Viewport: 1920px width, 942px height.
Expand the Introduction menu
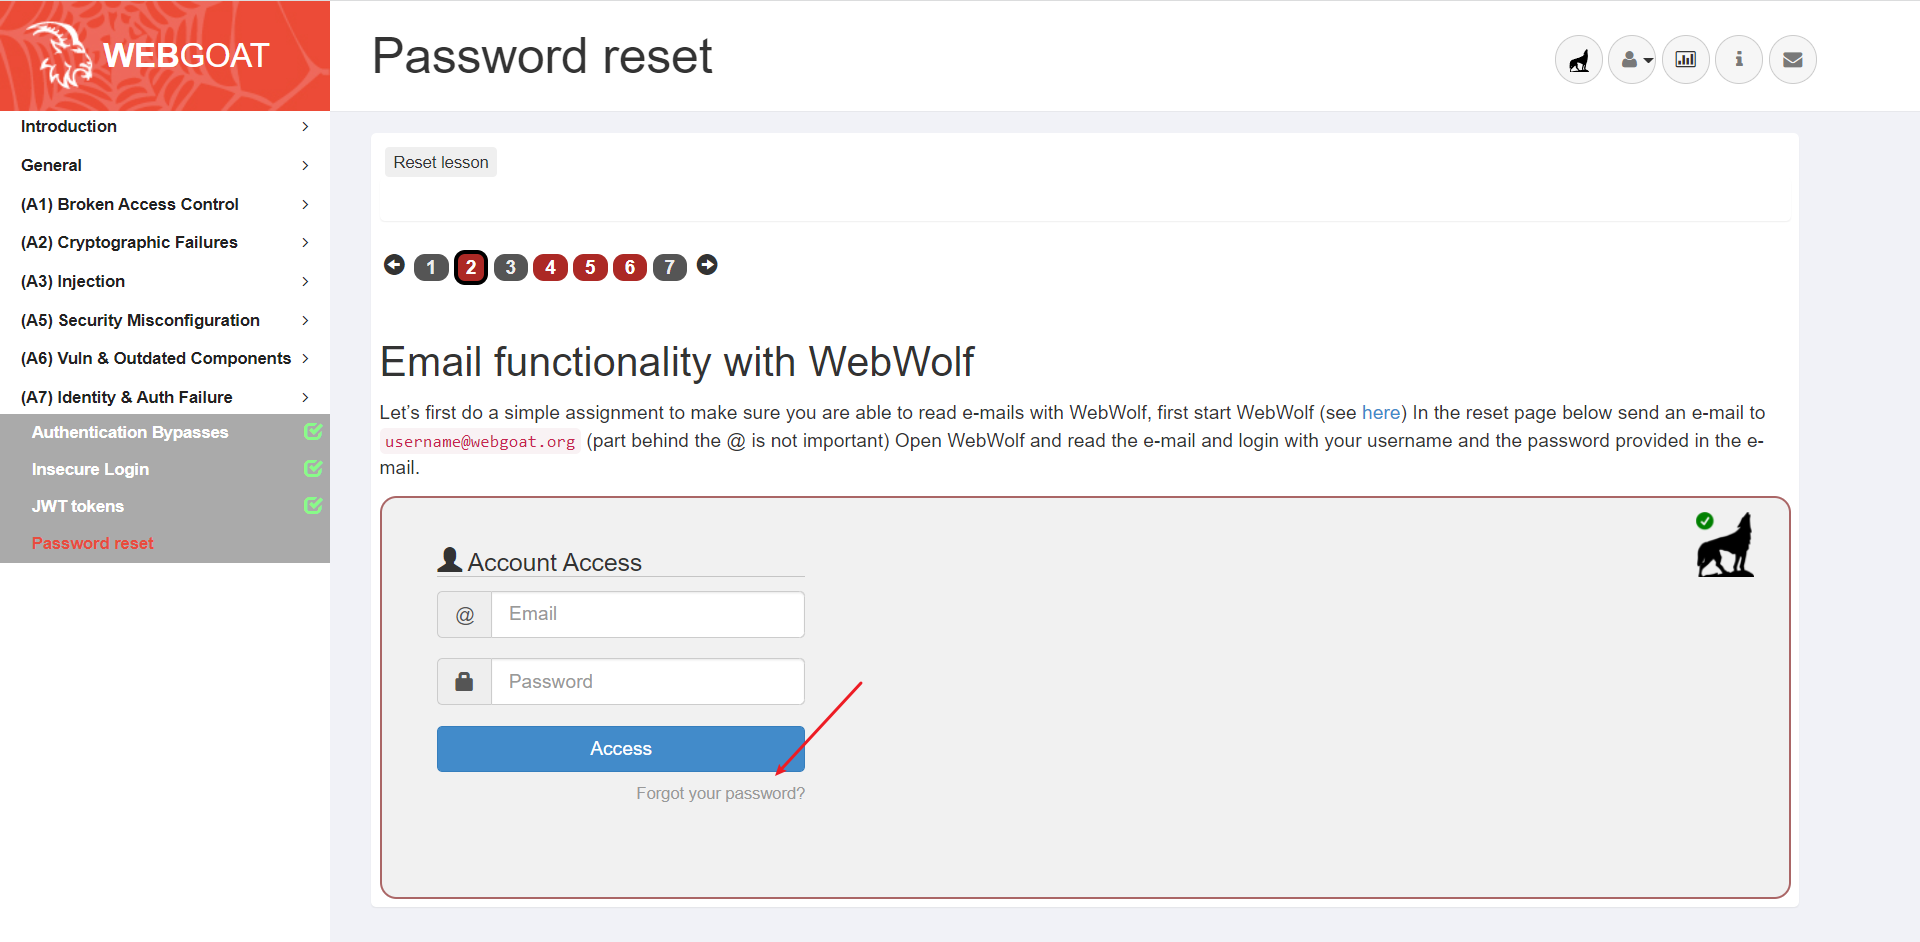tap(165, 126)
